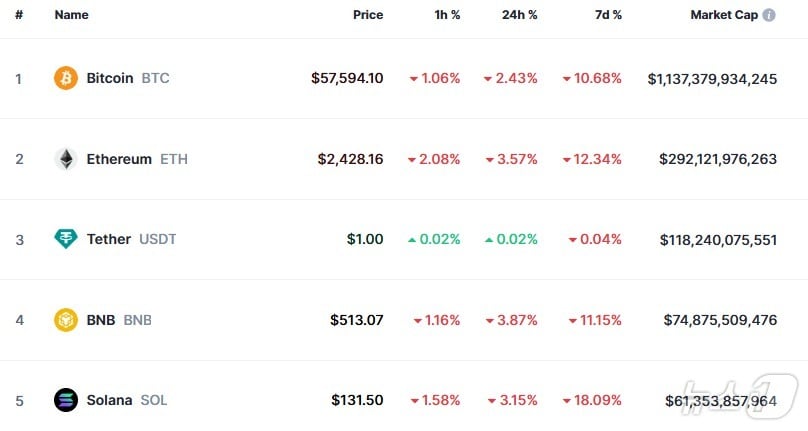Sort table by Price column header
Viewport: 808px width, 431px height.
[x=367, y=16]
